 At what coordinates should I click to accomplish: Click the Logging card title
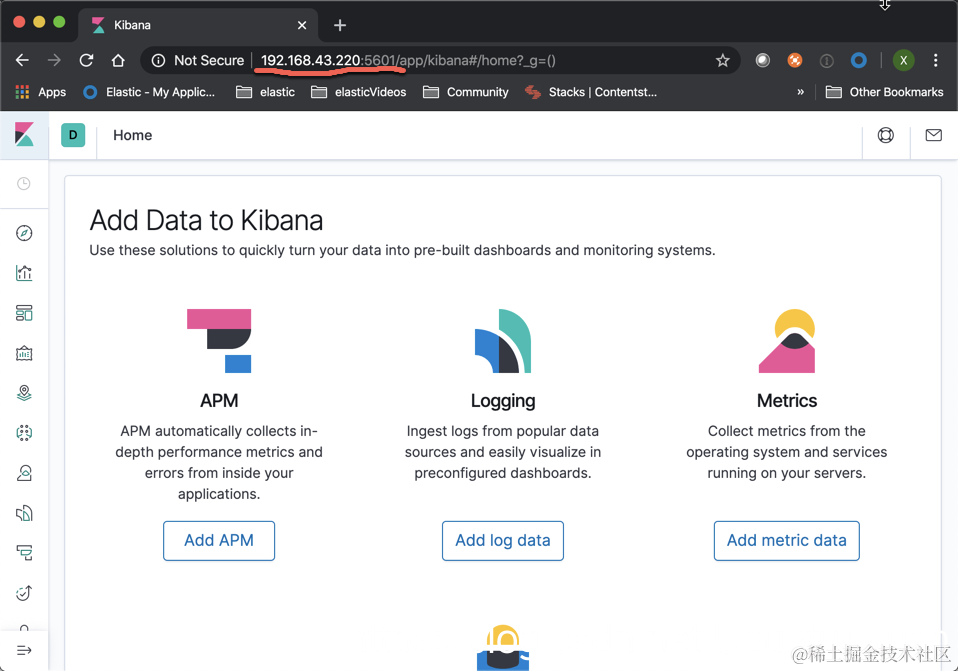(503, 401)
